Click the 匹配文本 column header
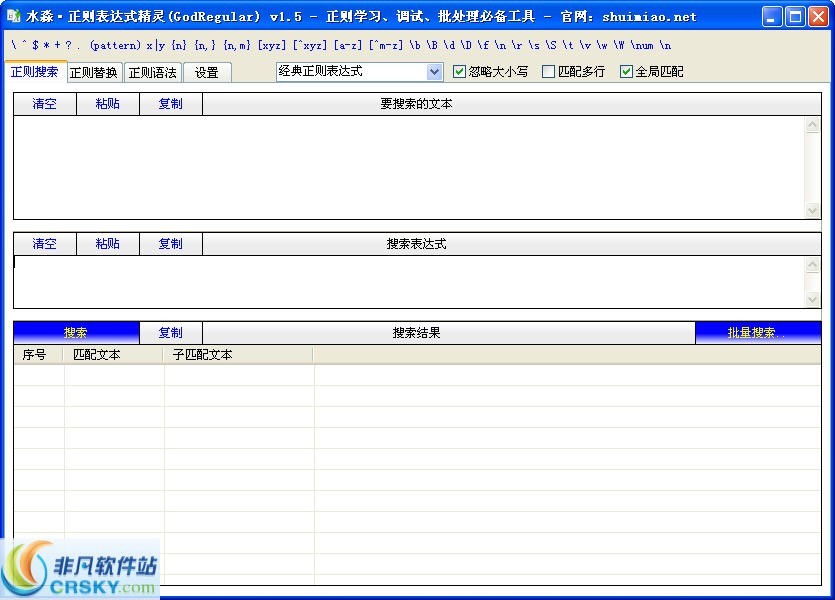Screen dimensions: 835x600 point(113,355)
